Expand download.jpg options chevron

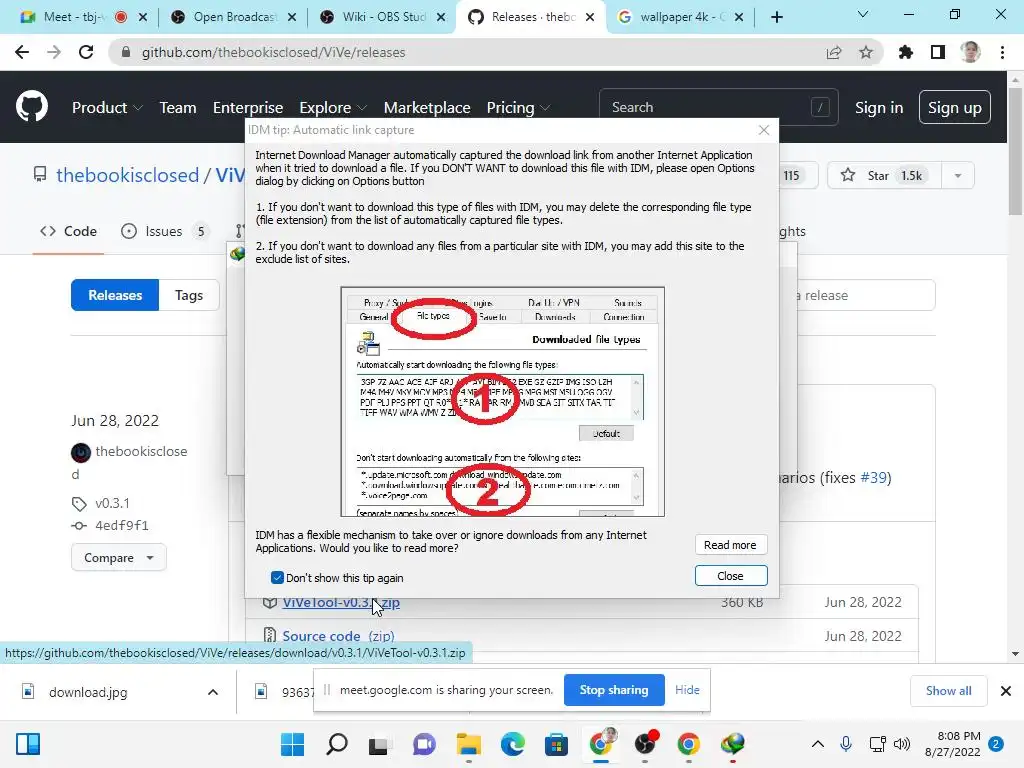(x=213, y=692)
